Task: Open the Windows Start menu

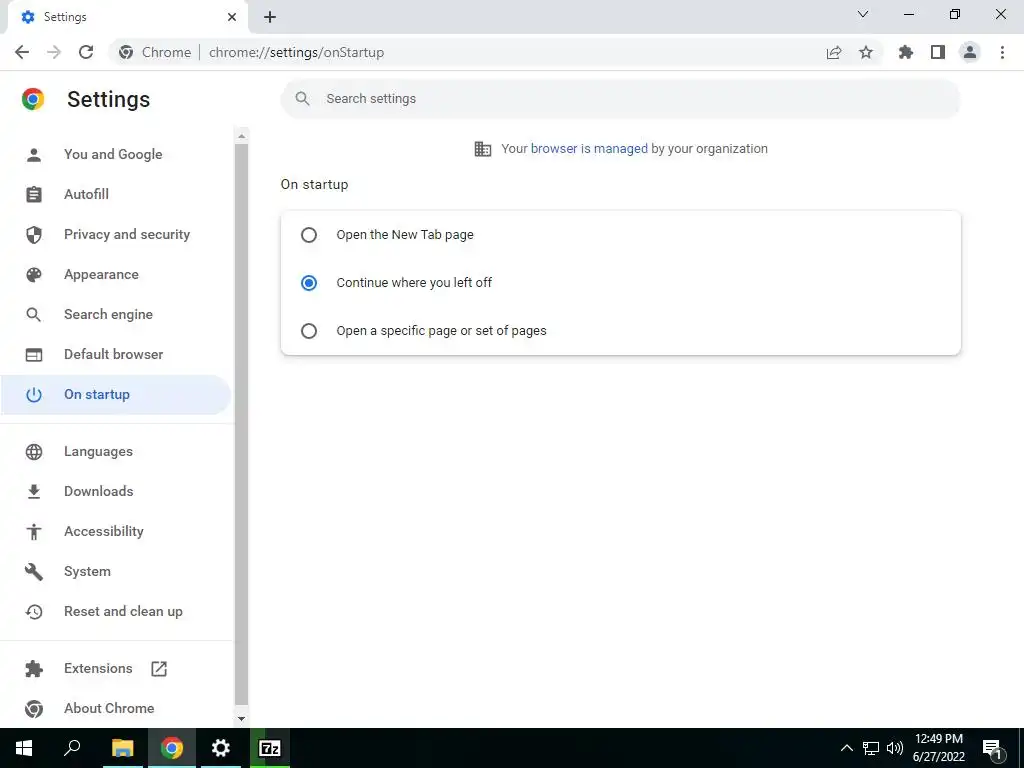Action: pyautogui.click(x=24, y=748)
